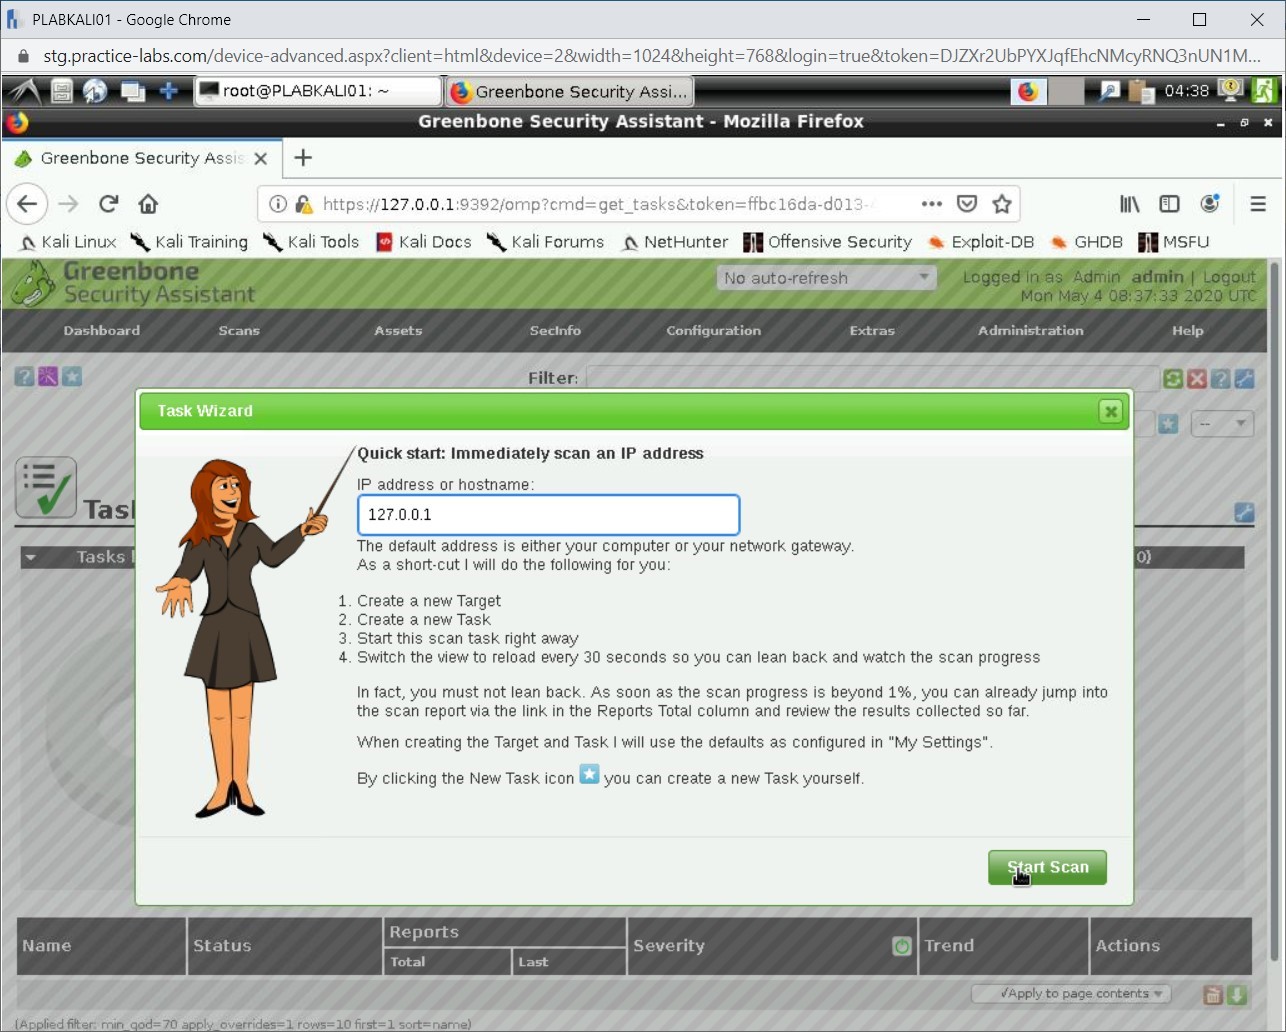Image resolution: width=1286 pixels, height=1032 pixels.
Task: Expand the No auto-refresh dropdown
Action: pos(826,278)
